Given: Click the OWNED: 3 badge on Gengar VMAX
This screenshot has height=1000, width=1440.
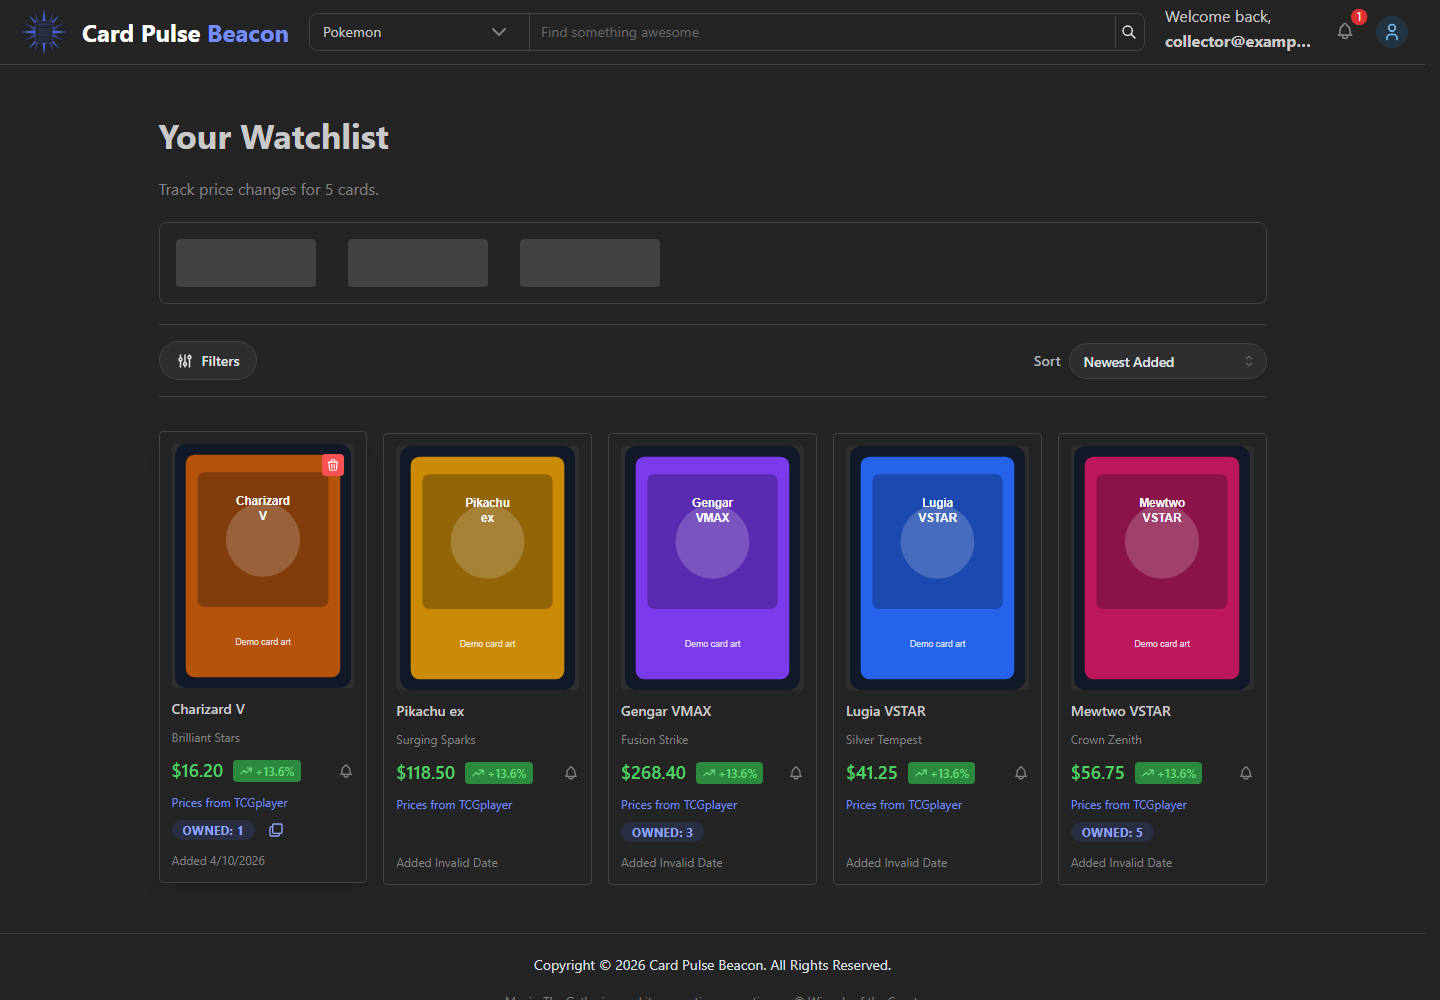Looking at the screenshot, I should tap(662, 832).
